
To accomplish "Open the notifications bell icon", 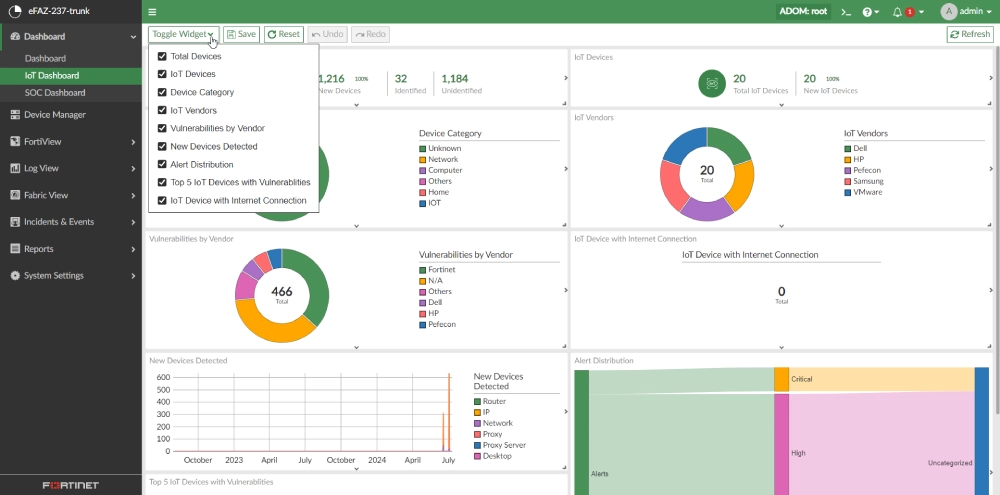I will (897, 12).
